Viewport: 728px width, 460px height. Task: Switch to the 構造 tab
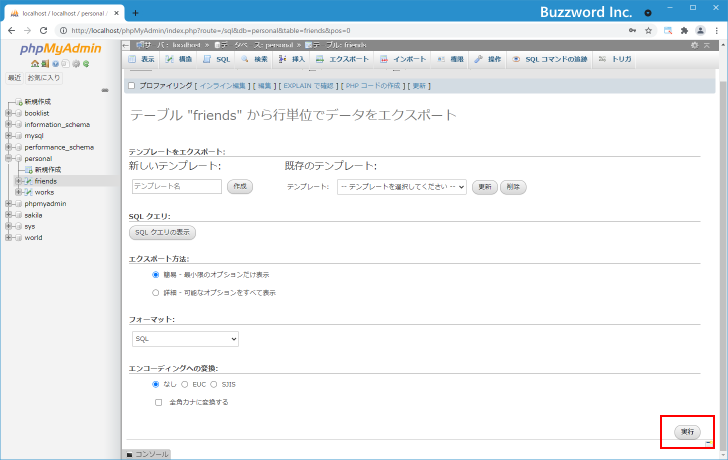click(x=179, y=59)
